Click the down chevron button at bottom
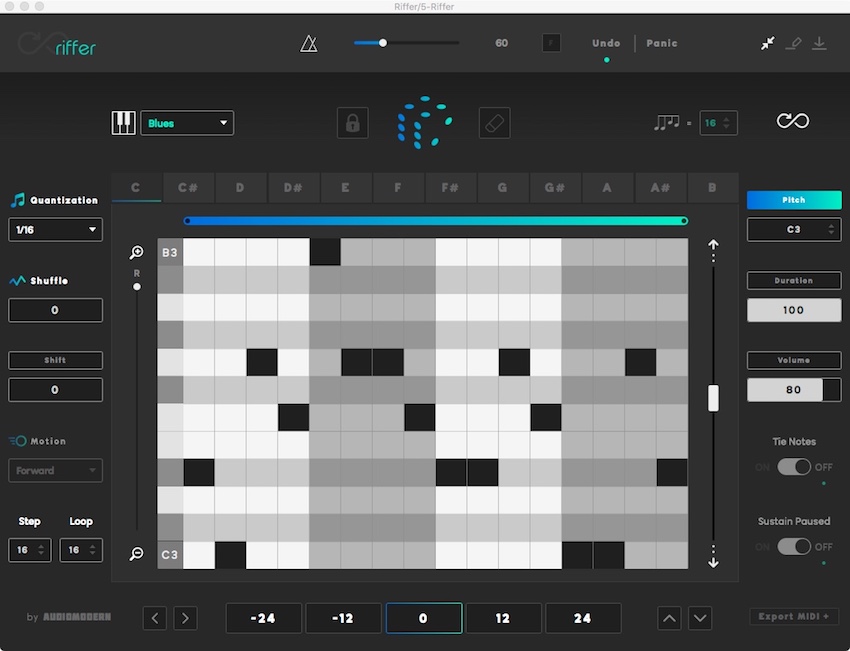Viewport: 850px width, 651px height. (700, 618)
